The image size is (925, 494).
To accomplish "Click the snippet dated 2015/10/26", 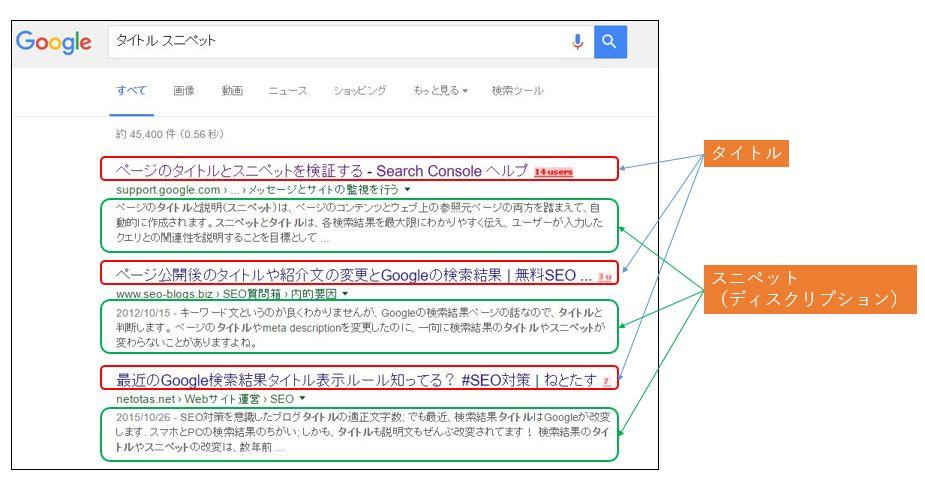I will pyautogui.click(x=363, y=431).
